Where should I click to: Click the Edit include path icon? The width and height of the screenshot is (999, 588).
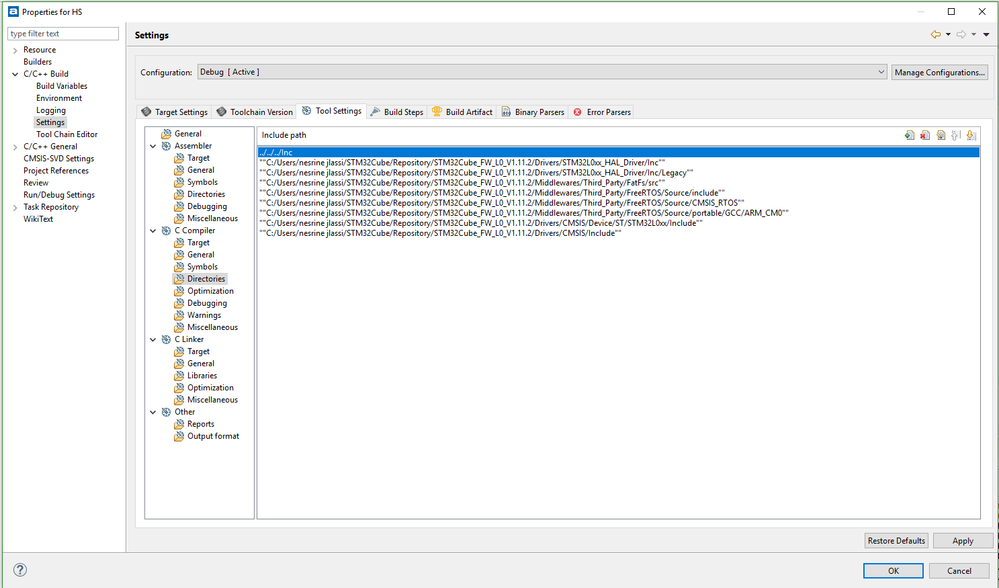point(940,135)
